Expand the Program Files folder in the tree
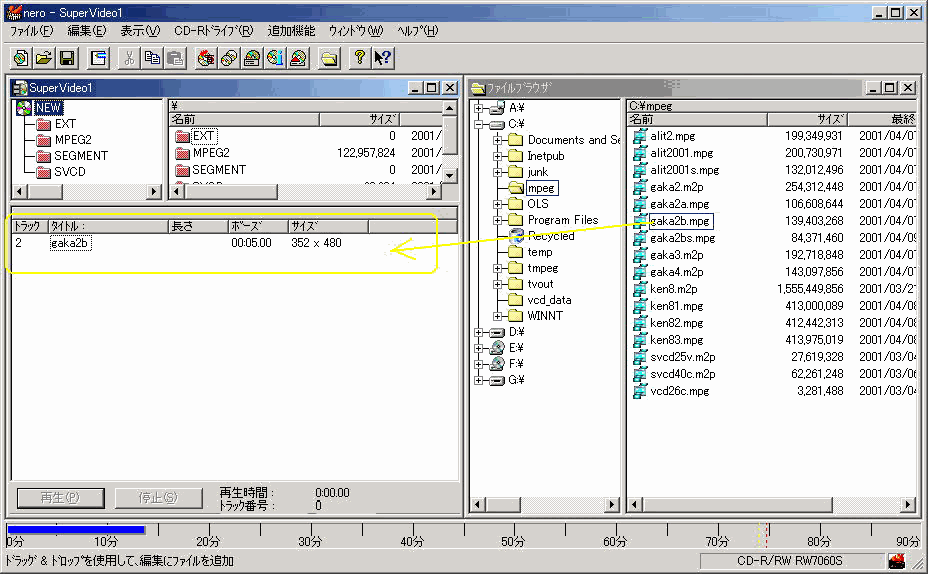Screen dimensions: 928x574 pos(498,220)
